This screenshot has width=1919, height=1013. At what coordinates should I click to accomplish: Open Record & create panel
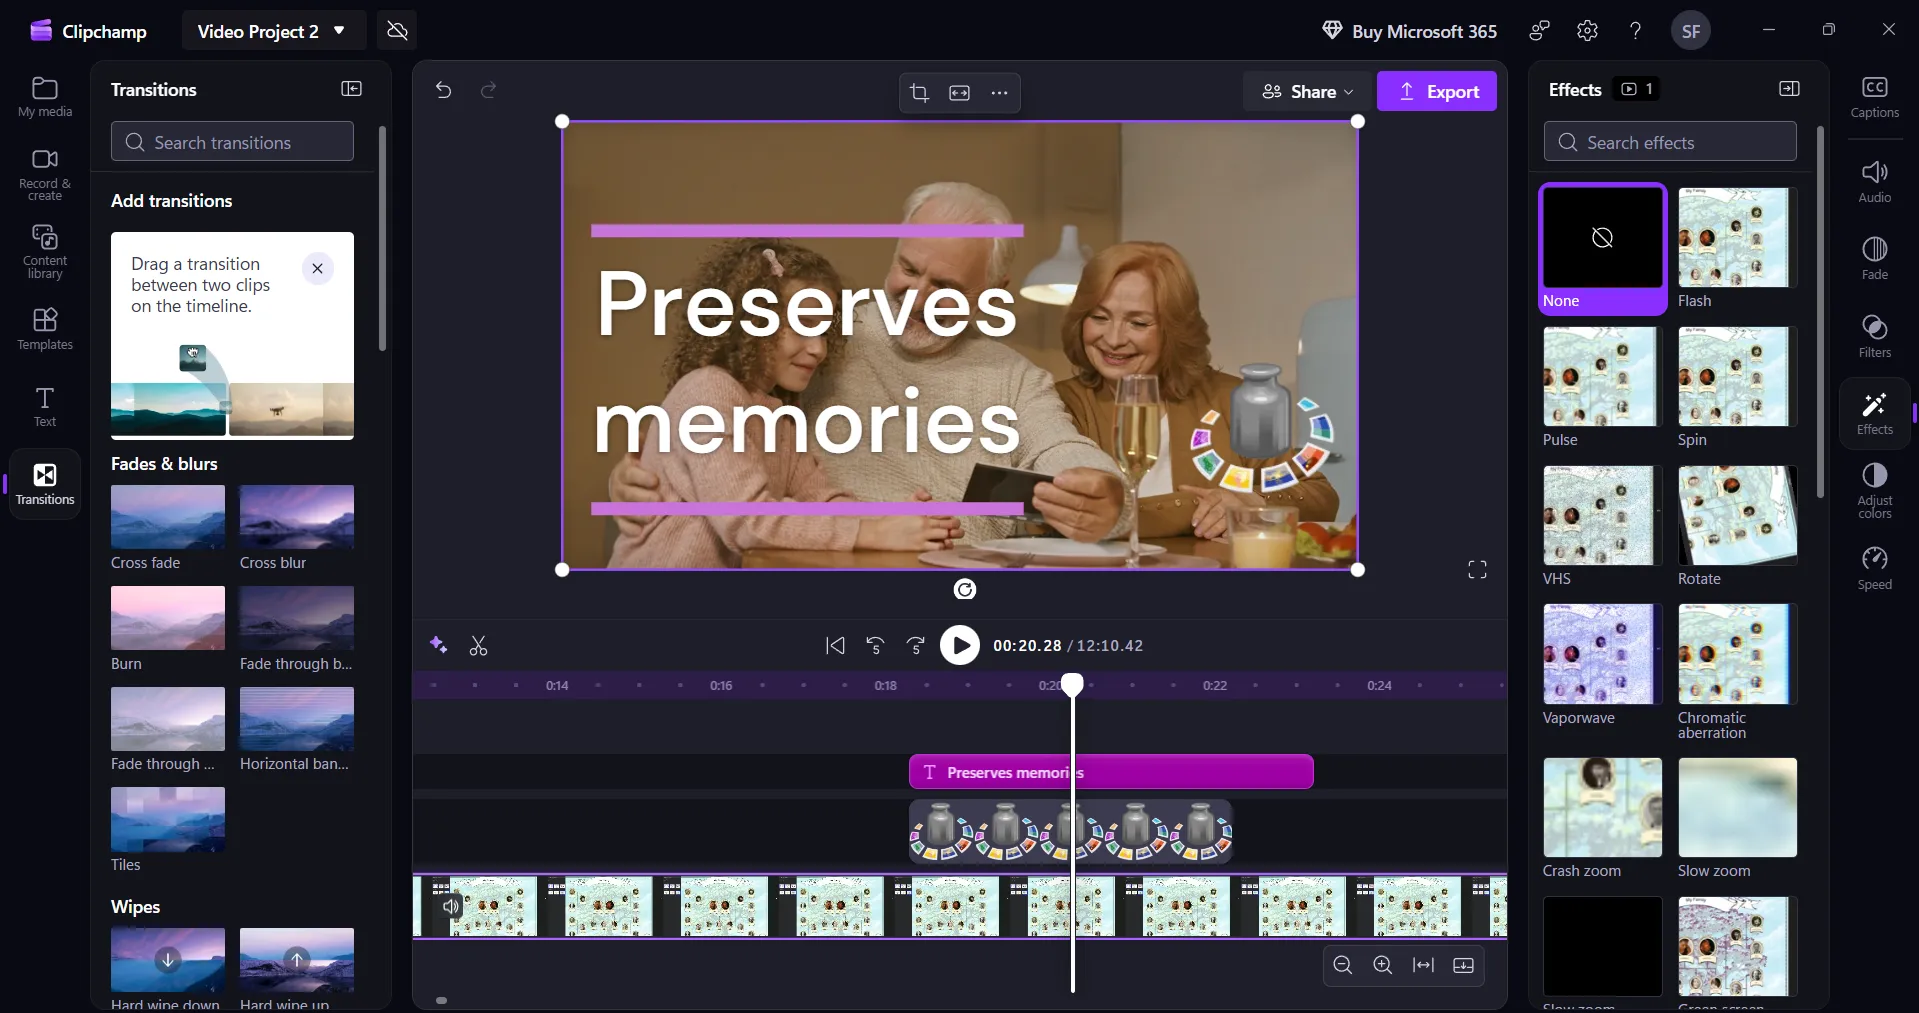[43, 172]
